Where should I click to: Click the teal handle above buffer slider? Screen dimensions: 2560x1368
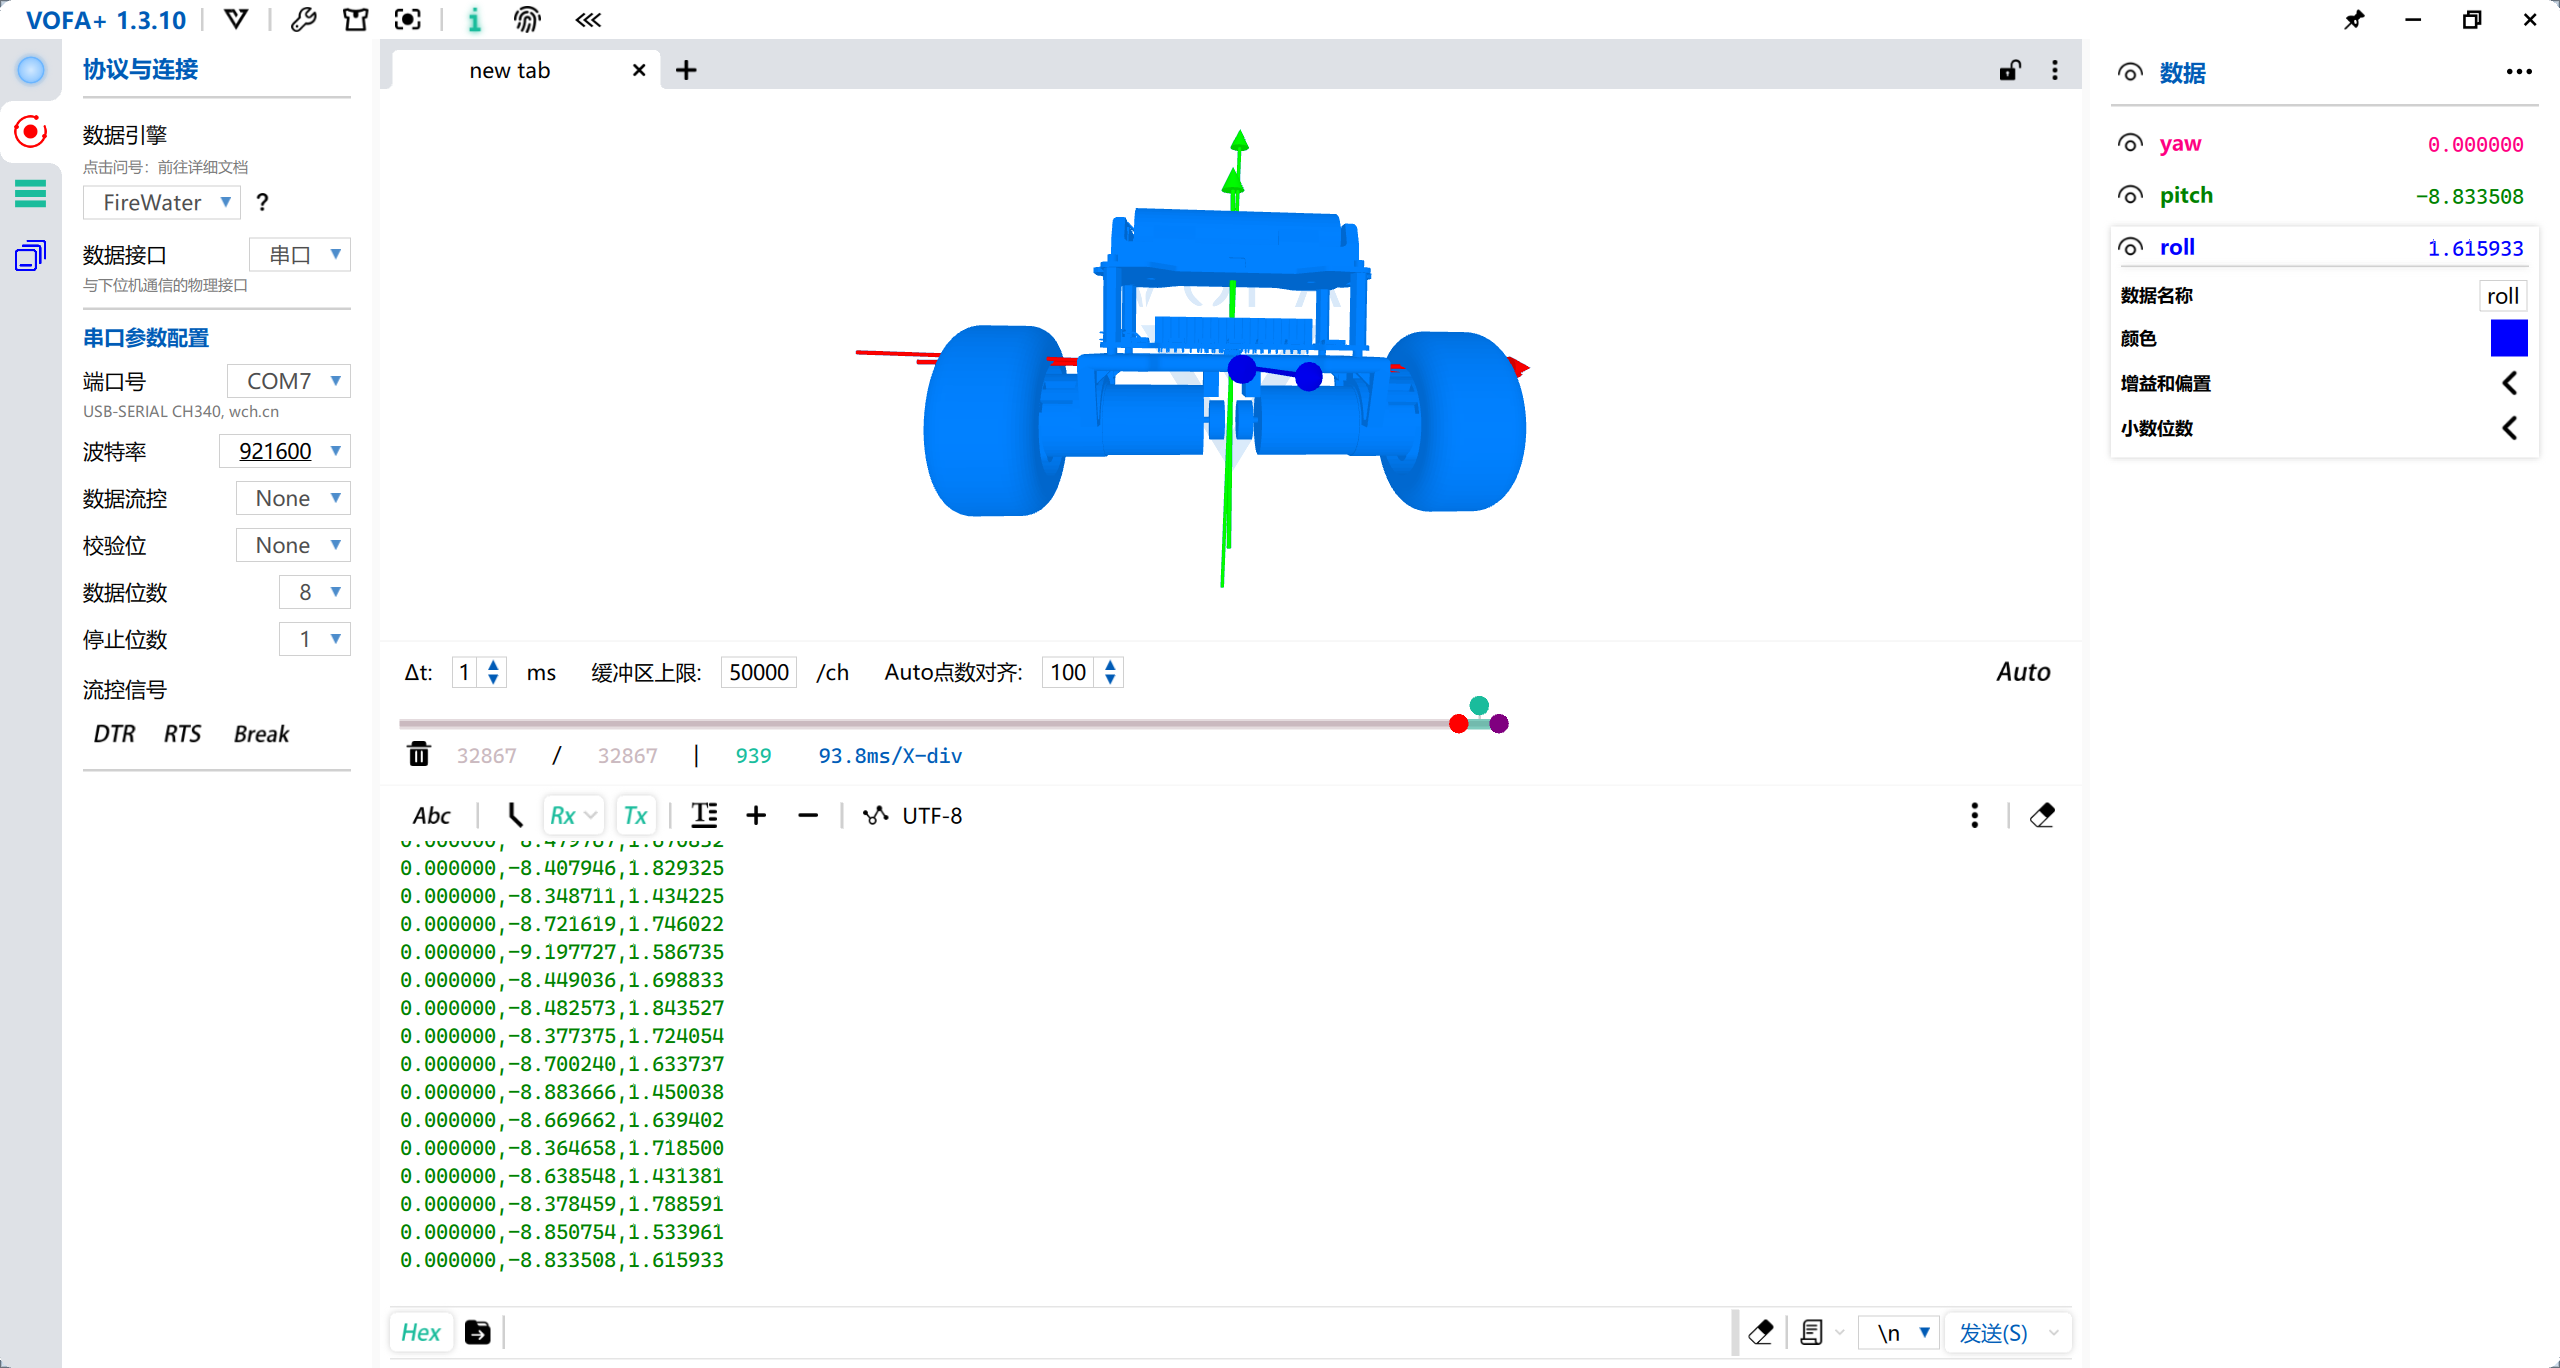1479,705
